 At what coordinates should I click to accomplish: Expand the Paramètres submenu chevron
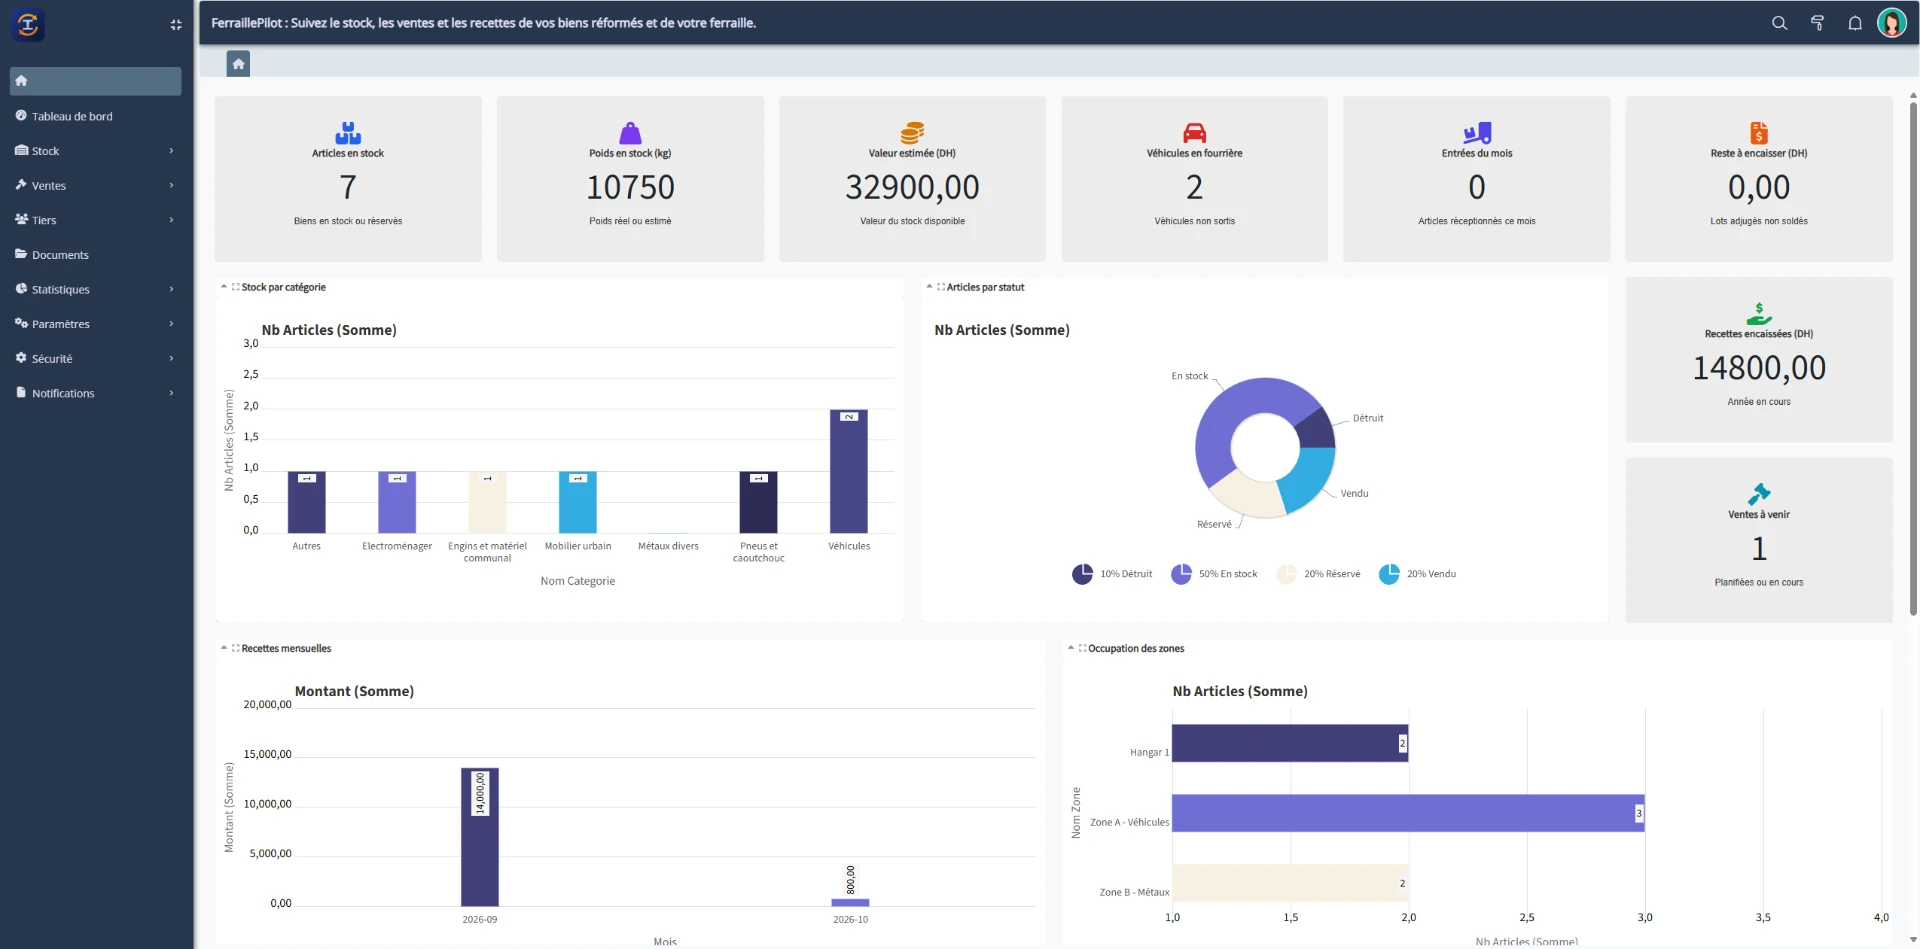(x=171, y=324)
